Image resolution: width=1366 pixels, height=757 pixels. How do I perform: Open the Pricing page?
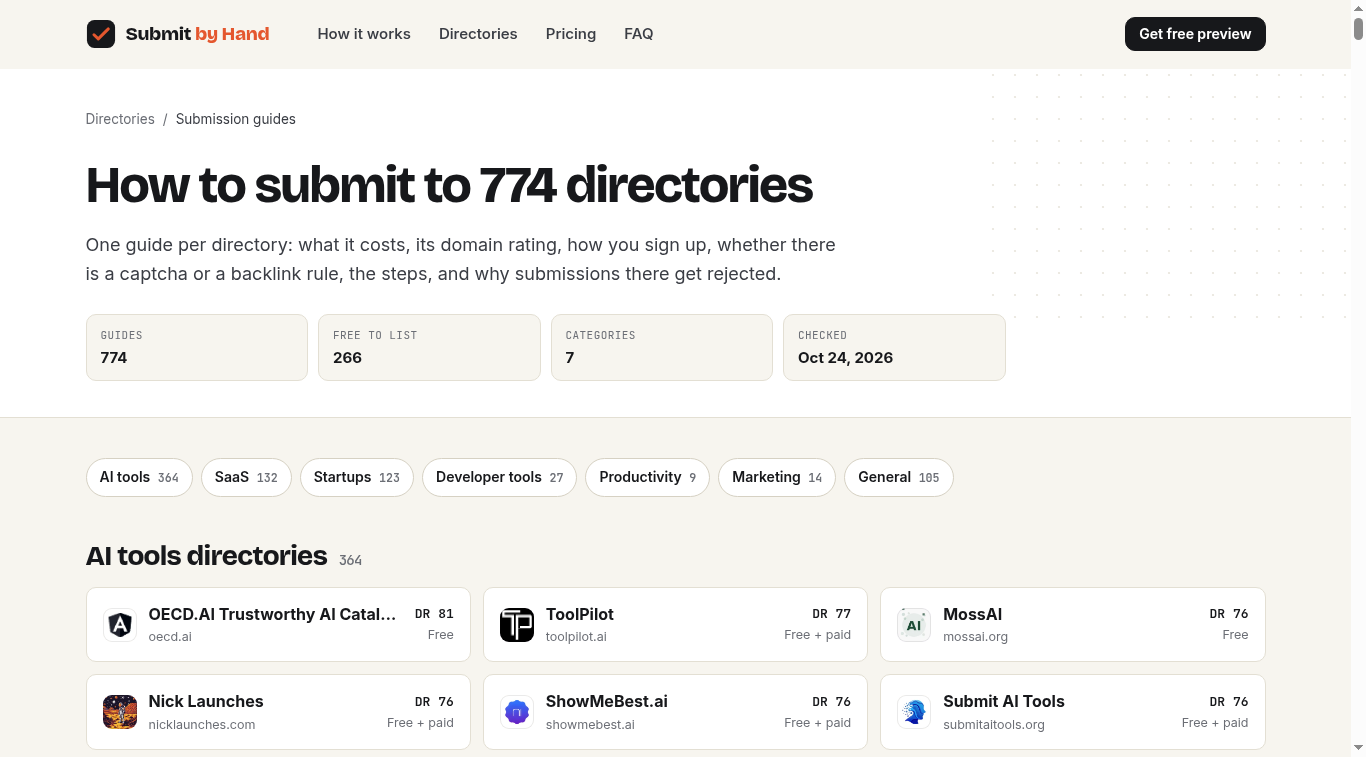pyautogui.click(x=571, y=34)
